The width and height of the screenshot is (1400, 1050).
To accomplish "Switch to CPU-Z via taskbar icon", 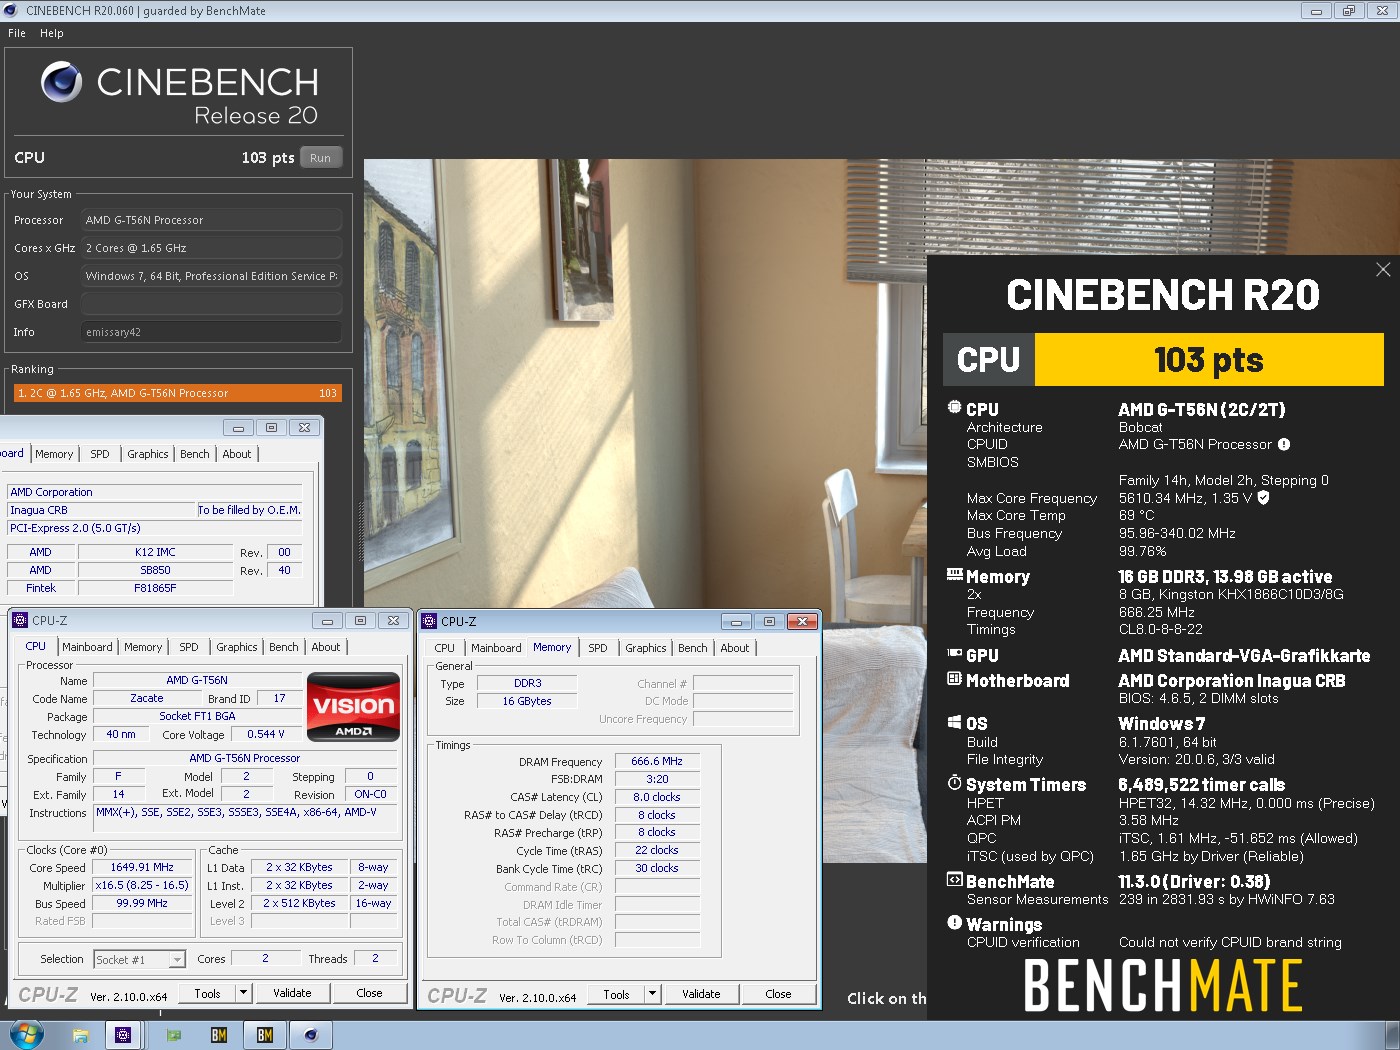I will click(x=123, y=1035).
